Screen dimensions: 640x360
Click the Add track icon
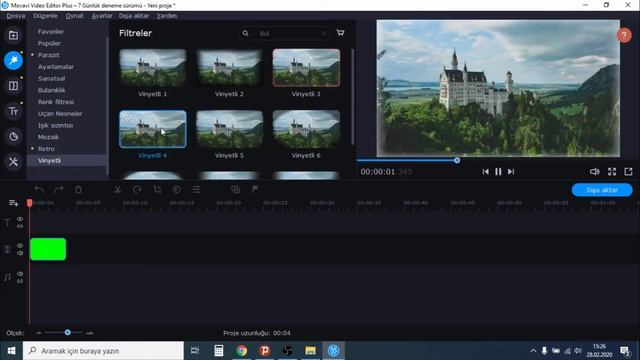(13, 203)
